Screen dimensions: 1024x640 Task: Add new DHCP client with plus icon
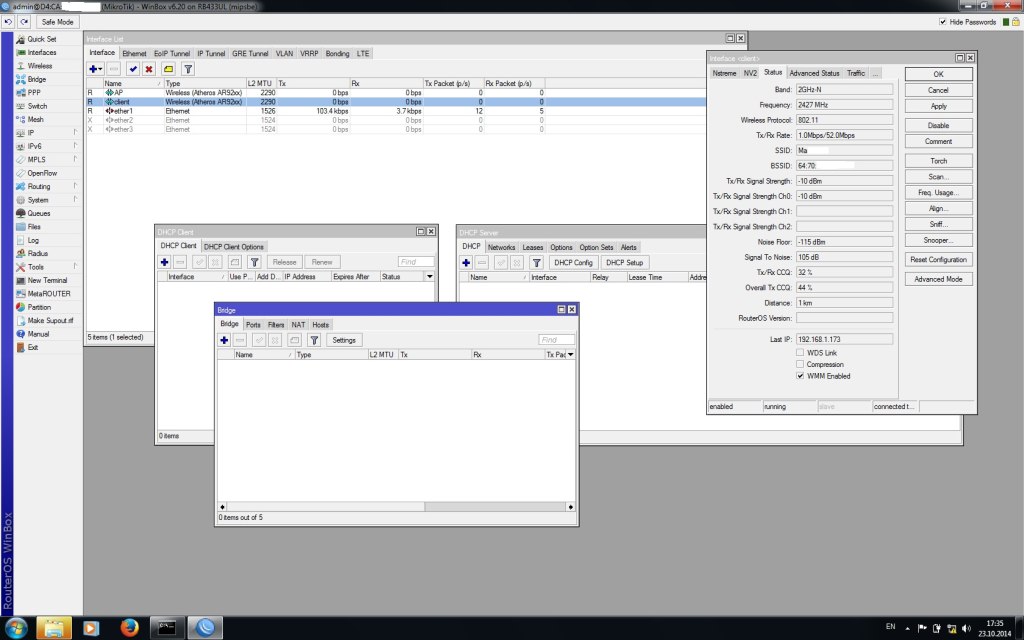(x=165, y=262)
